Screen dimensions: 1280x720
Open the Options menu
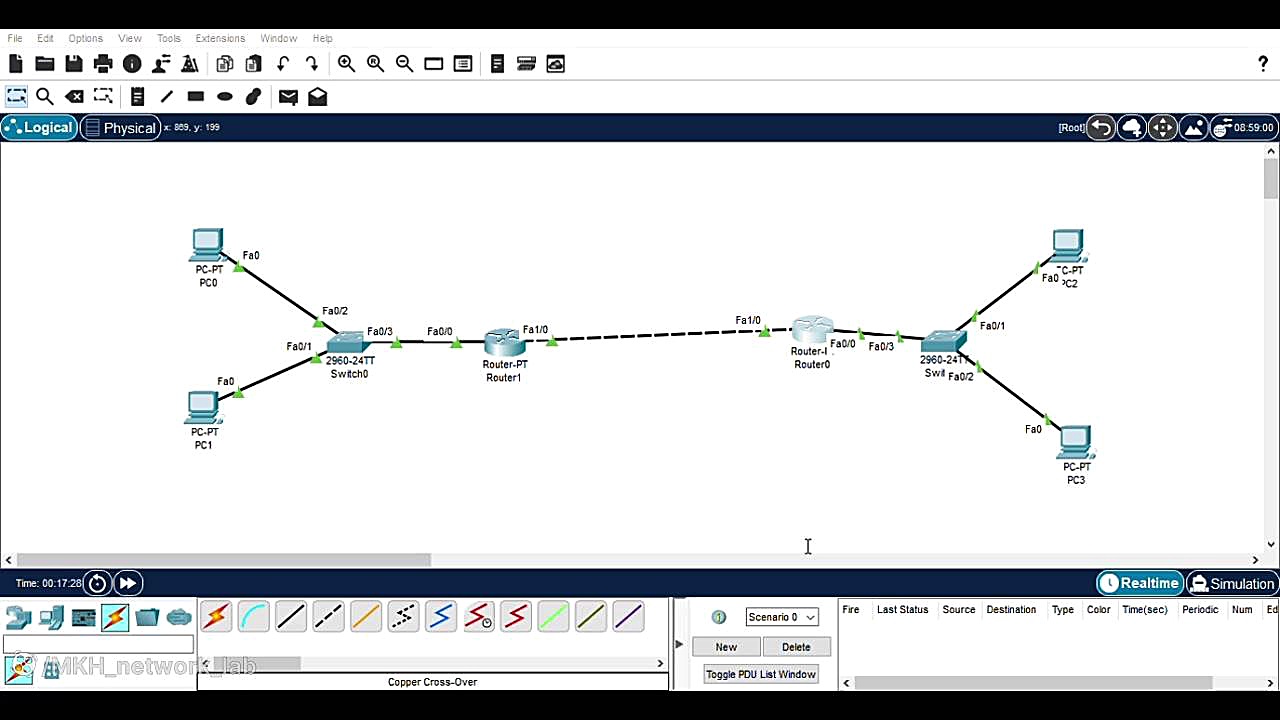(x=85, y=38)
